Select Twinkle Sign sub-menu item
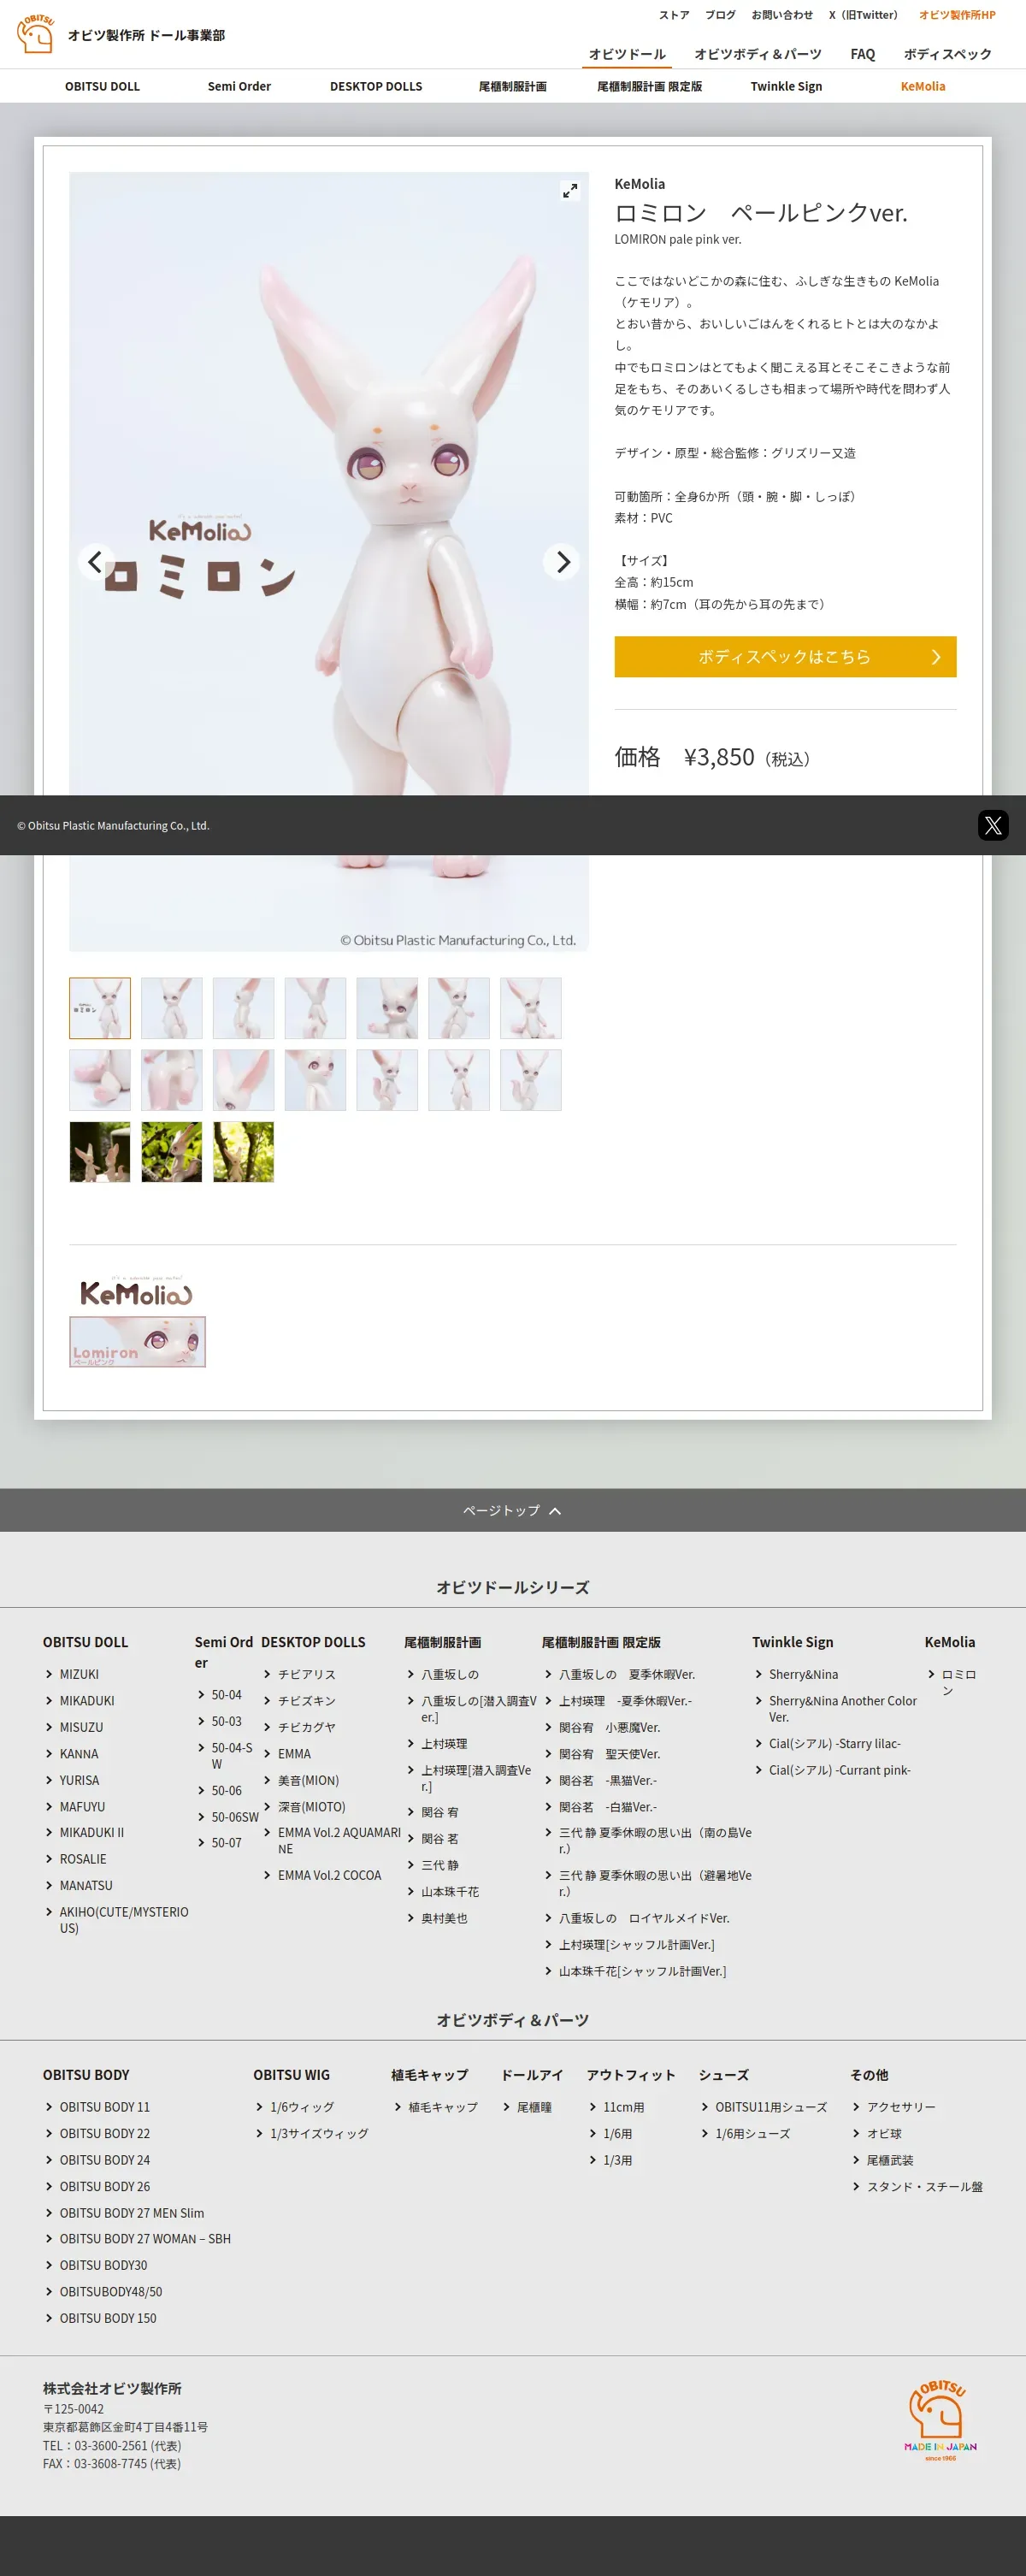 pos(786,86)
